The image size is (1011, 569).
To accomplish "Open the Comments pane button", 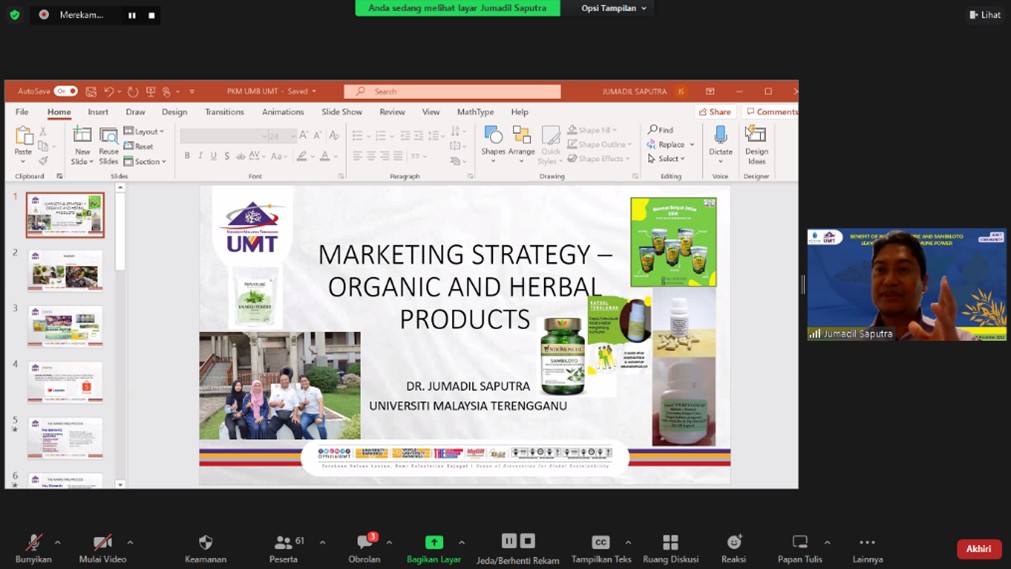I will 771,112.
